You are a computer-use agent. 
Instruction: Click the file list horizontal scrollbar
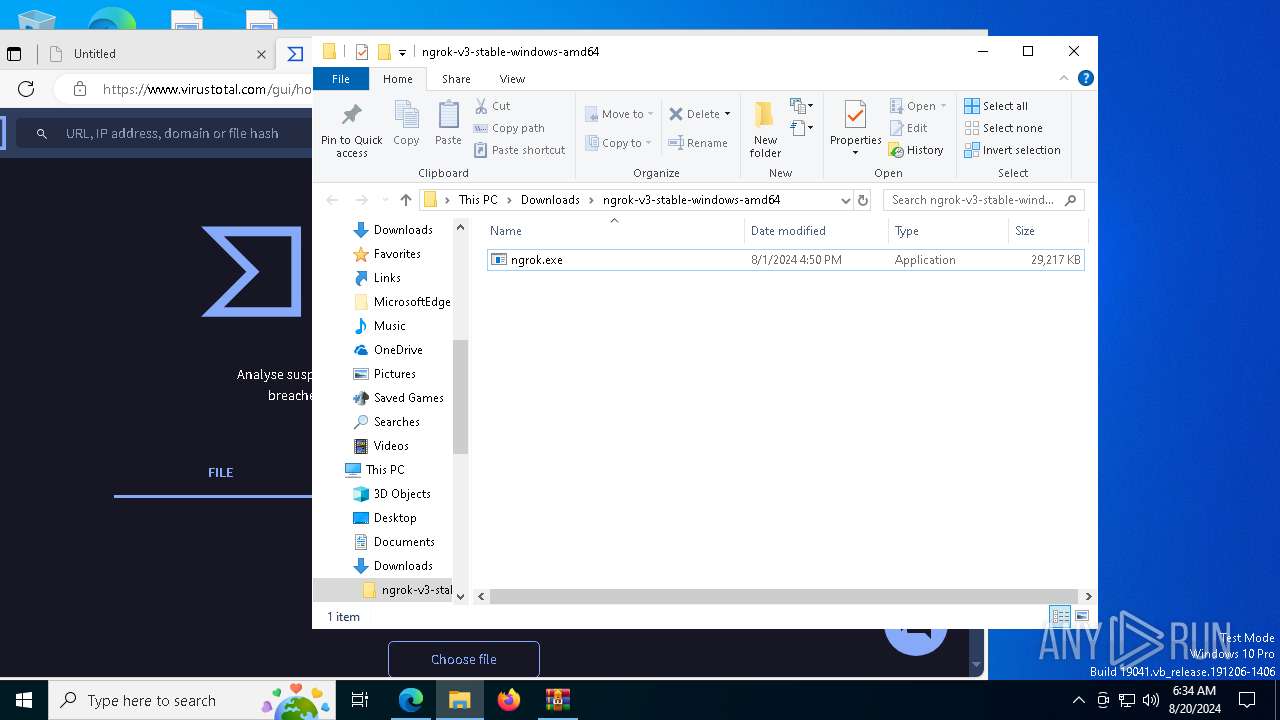(785, 596)
